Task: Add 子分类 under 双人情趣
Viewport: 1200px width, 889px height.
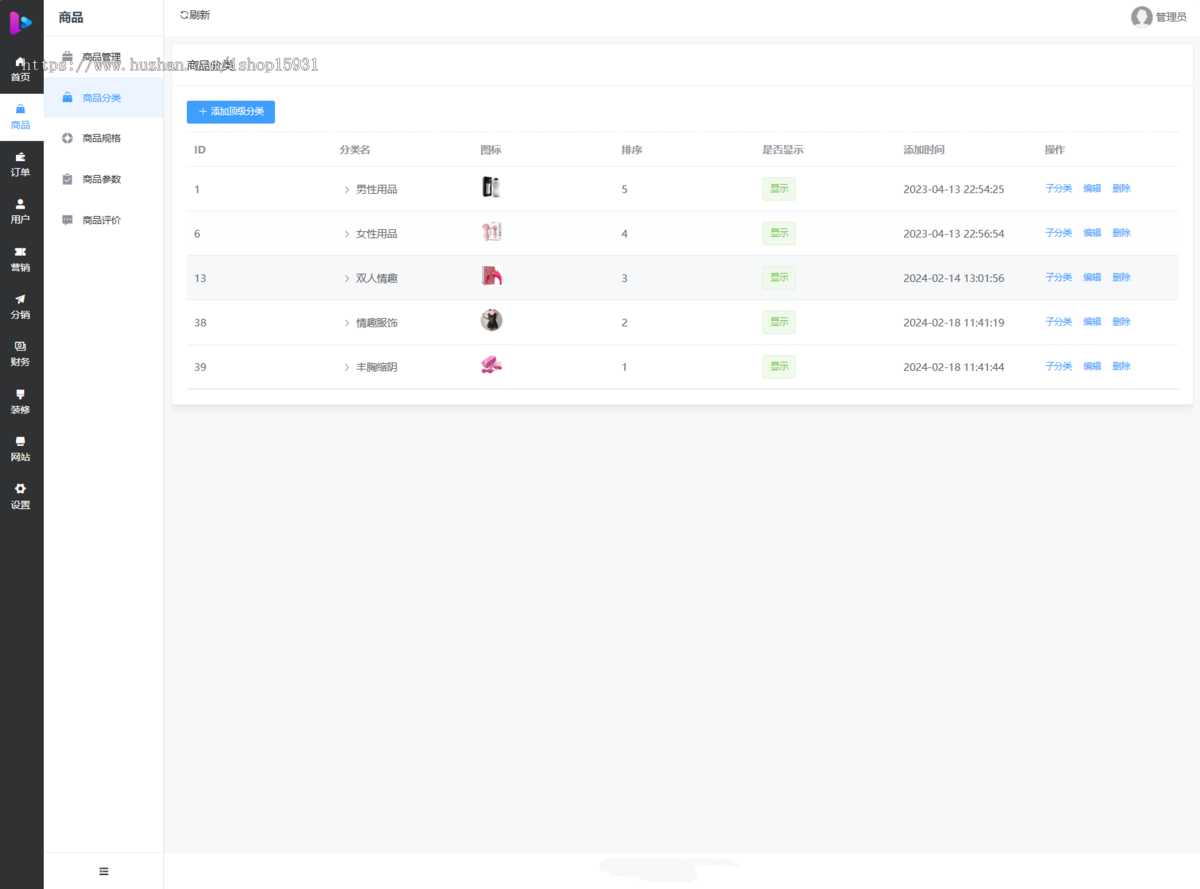Action: [x=1058, y=277]
